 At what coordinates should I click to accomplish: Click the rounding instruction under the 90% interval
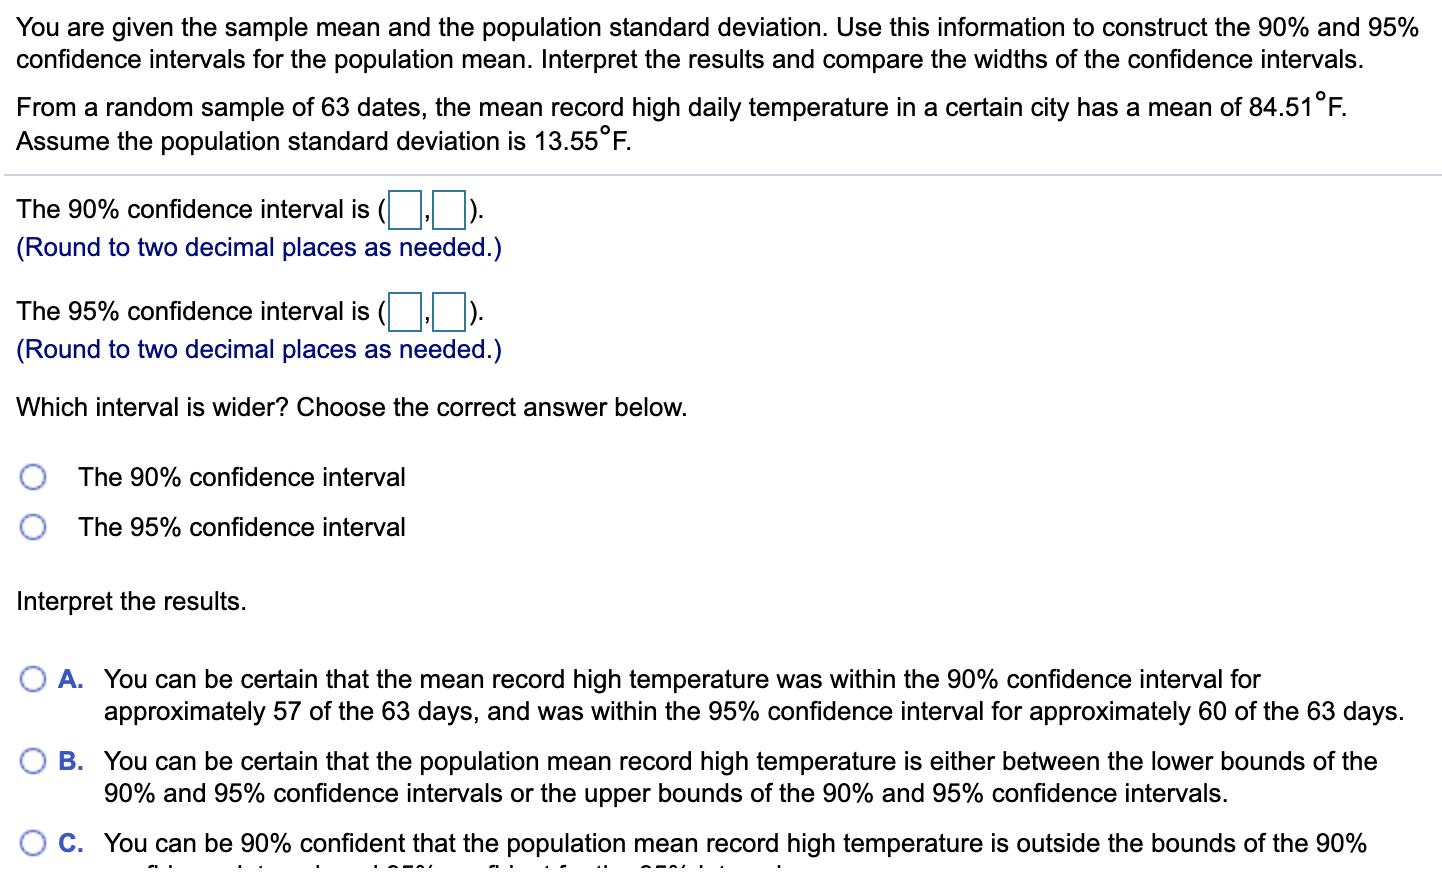coord(258,248)
